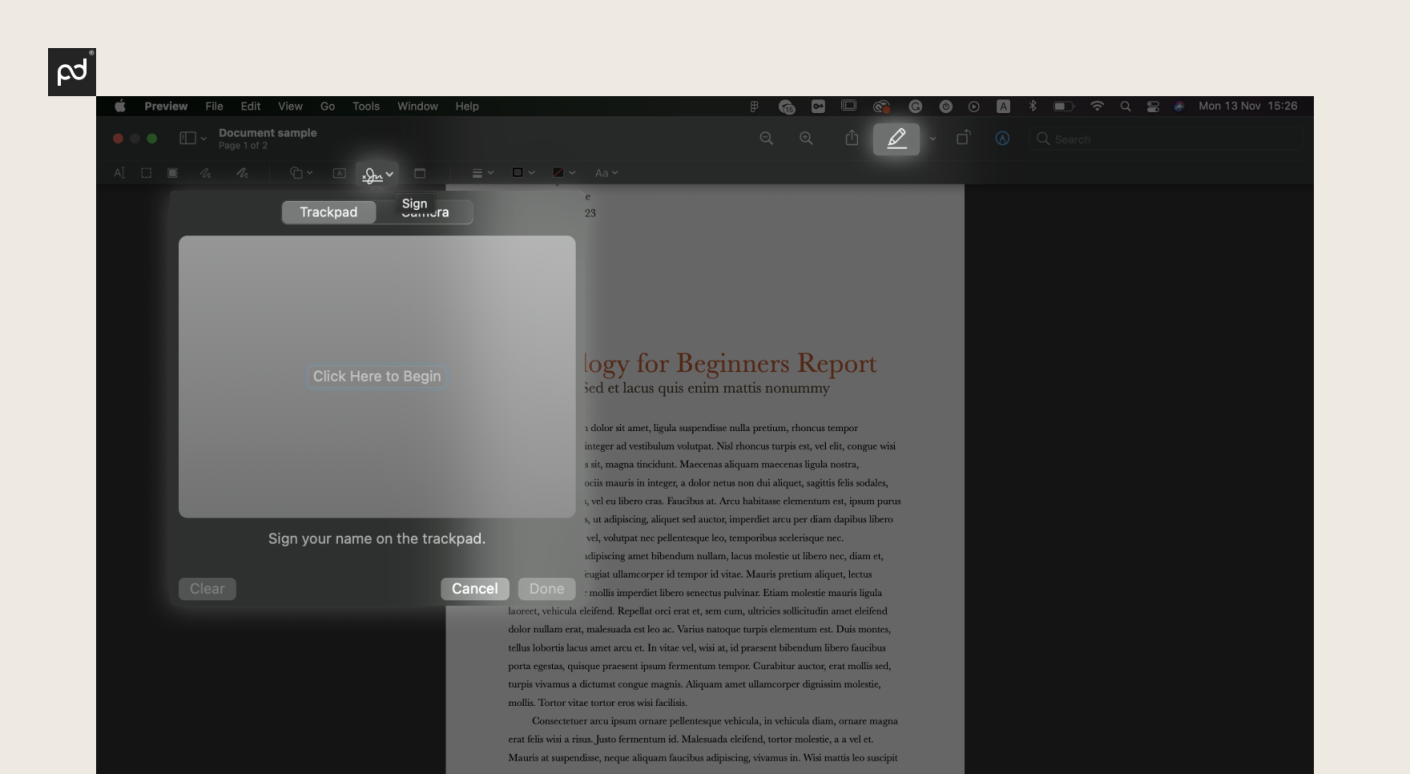The height and width of the screenshot is (774, 1410).
Task: Open the text style Aa dropdown
Action: (x=606, y=172)
